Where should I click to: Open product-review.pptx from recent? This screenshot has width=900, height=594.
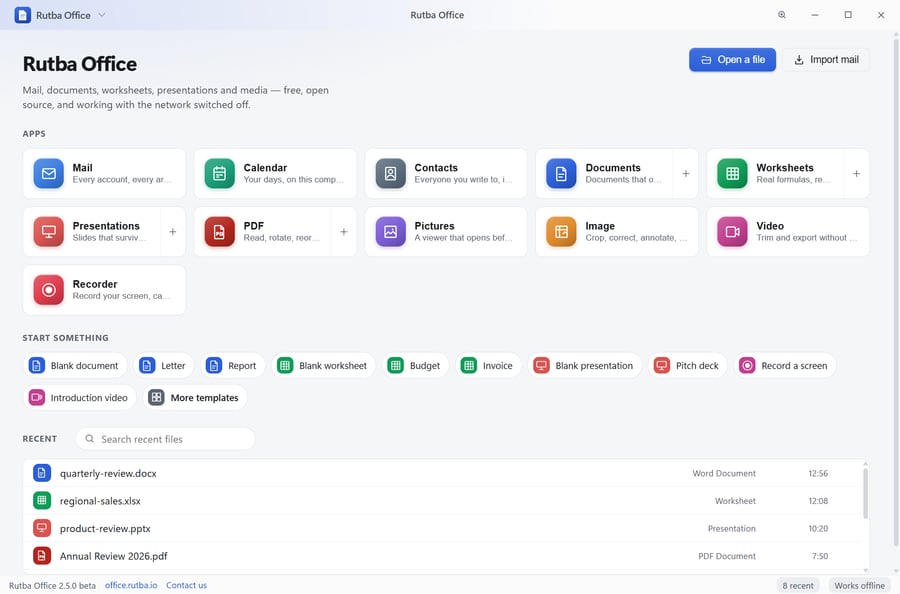click(442, 529)
